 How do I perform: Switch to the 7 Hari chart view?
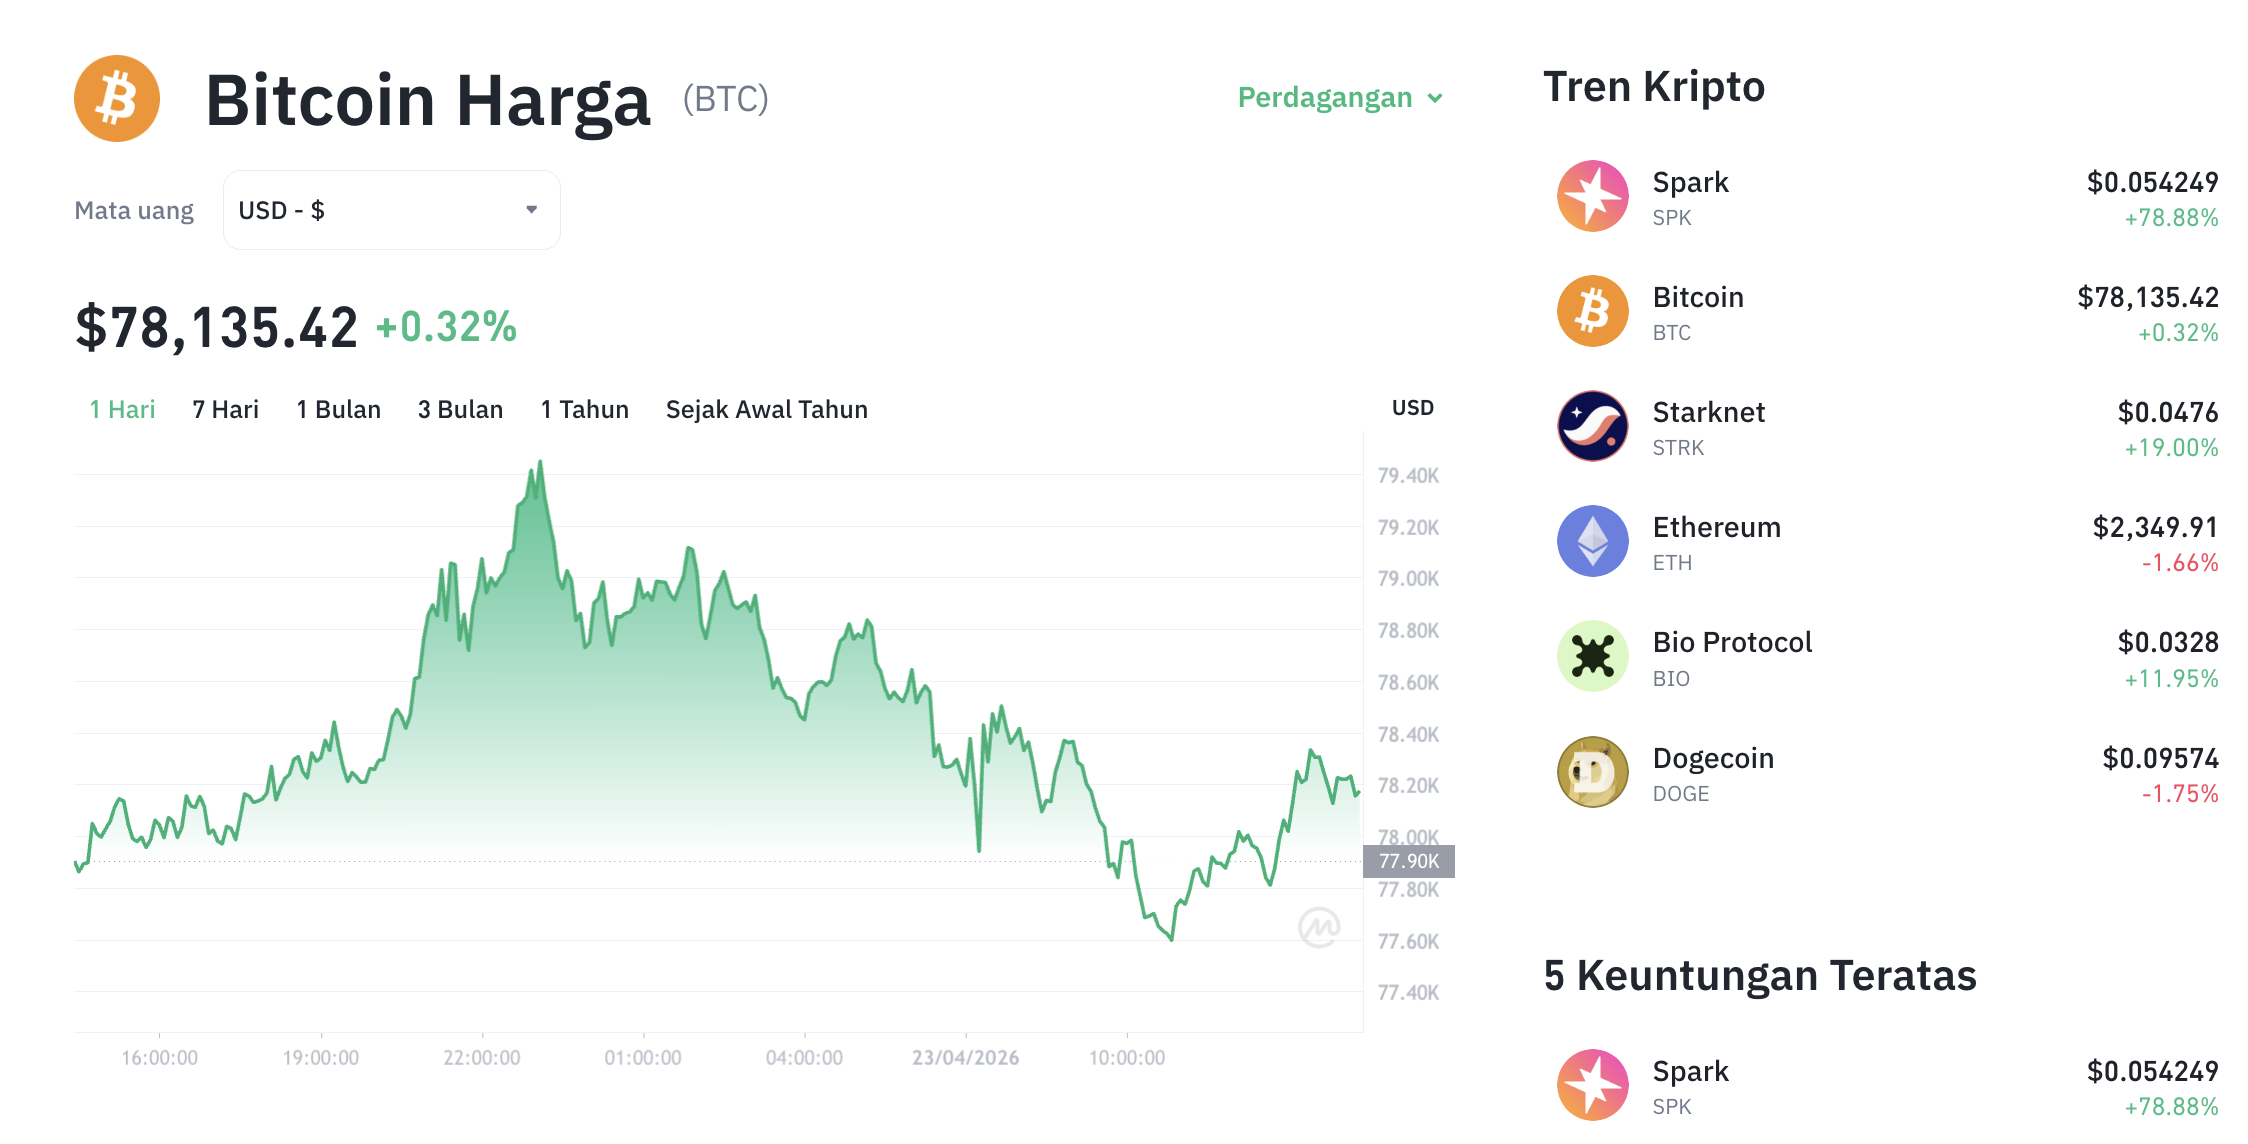point(225,409)
